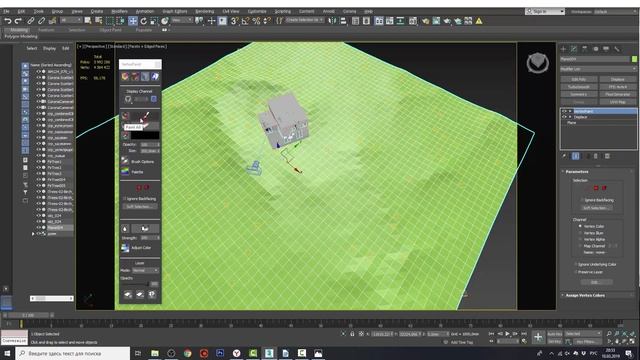Toggle VertexPaint modifier eye visibility
Image resolution: width=640 pixels, height=360 pixels.
564,111
